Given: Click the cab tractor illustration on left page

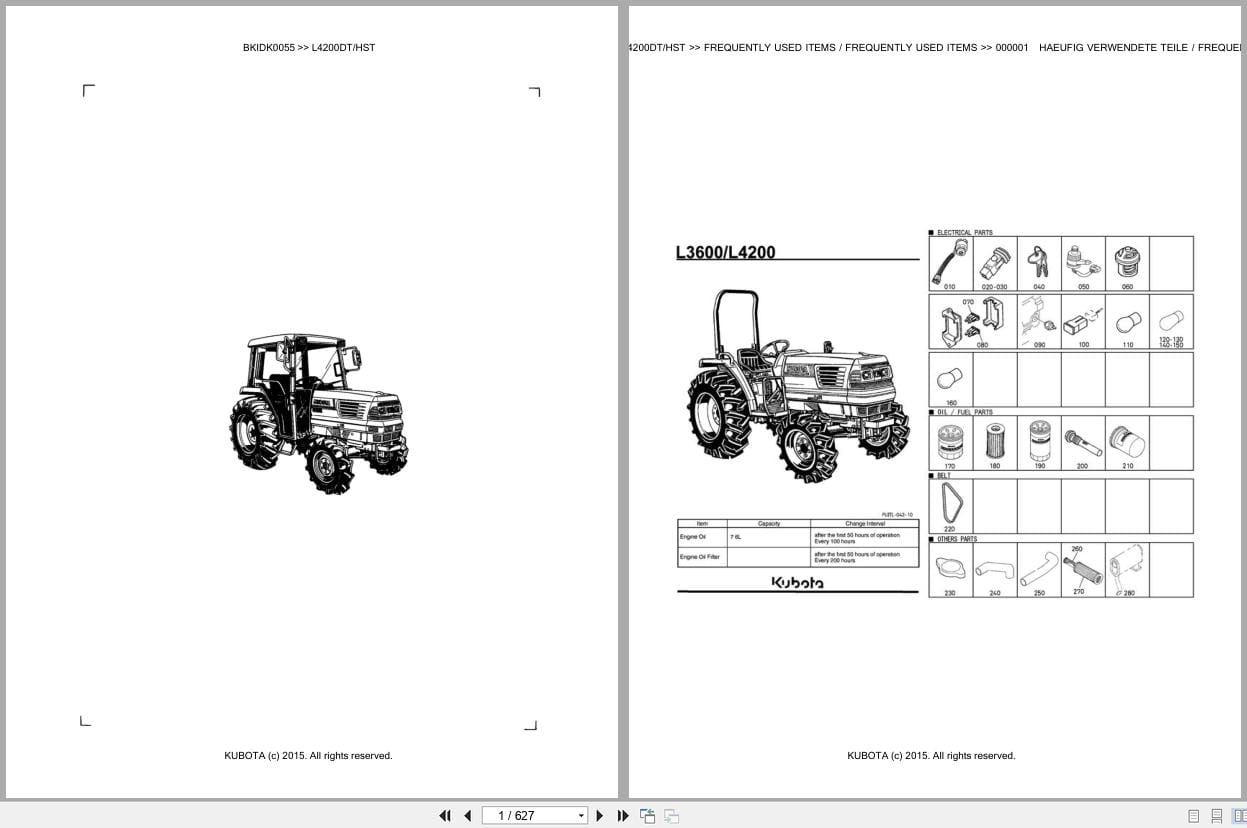Looking at the screenshot, I should (x=318, y=413).
